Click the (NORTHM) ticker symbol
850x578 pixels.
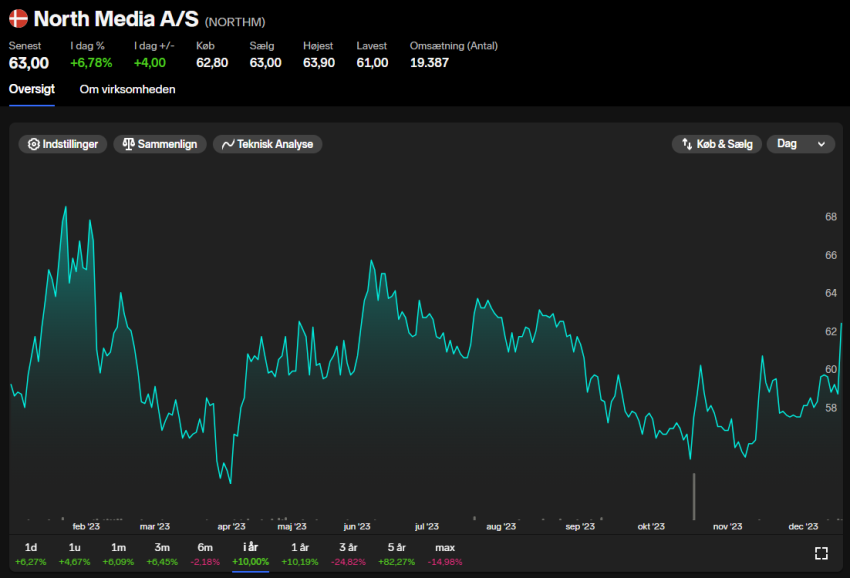coord(235,22)
